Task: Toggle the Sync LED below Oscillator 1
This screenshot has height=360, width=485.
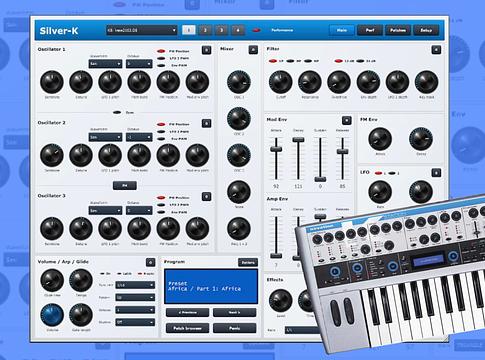Action: coord(117,113)
